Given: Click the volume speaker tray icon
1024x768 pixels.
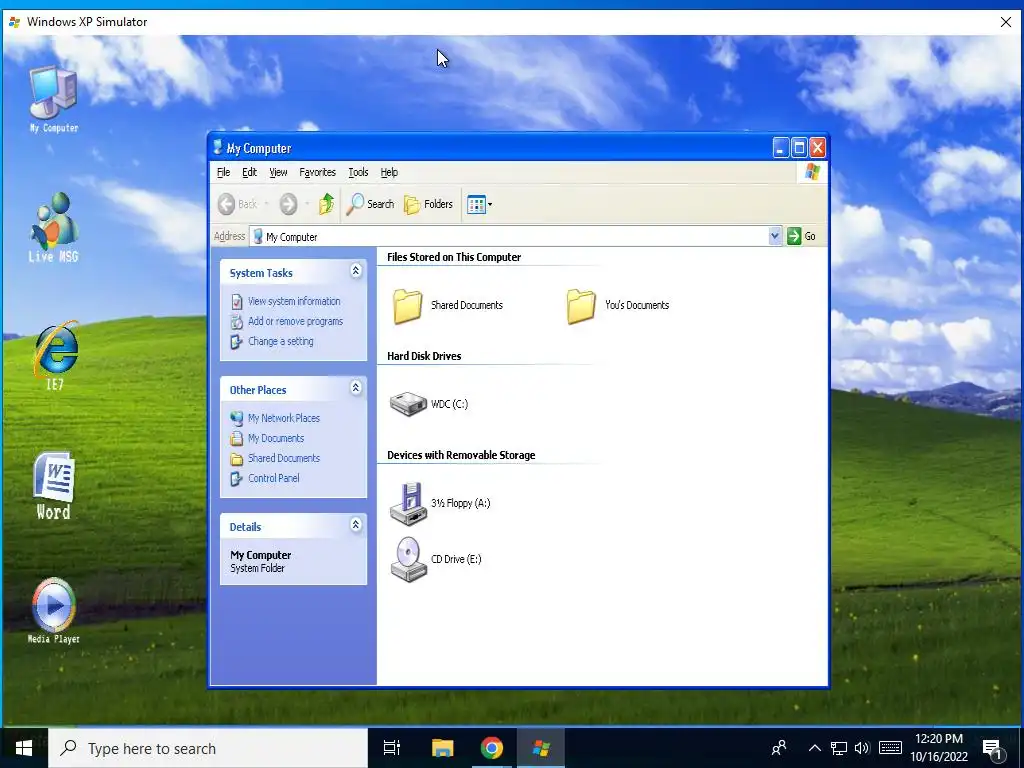Looking at the screenshot, I should point(862,748).
